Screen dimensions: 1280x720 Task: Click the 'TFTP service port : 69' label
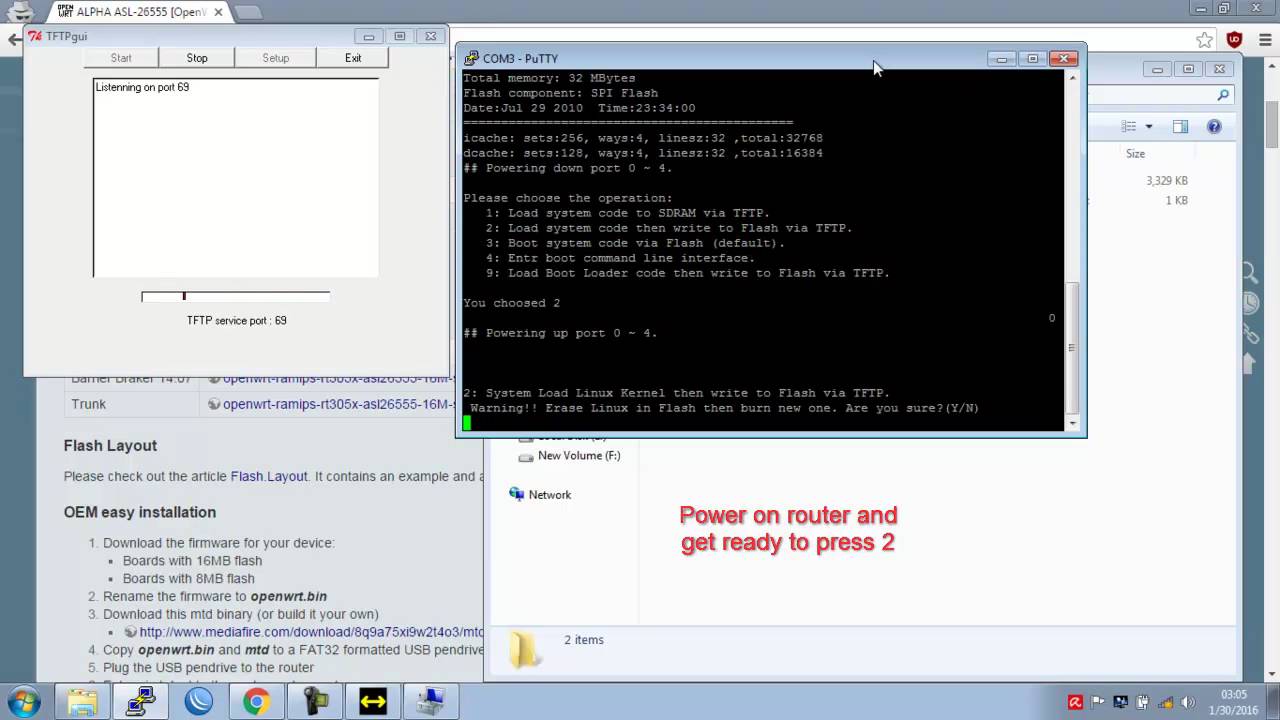pos(236,321)
